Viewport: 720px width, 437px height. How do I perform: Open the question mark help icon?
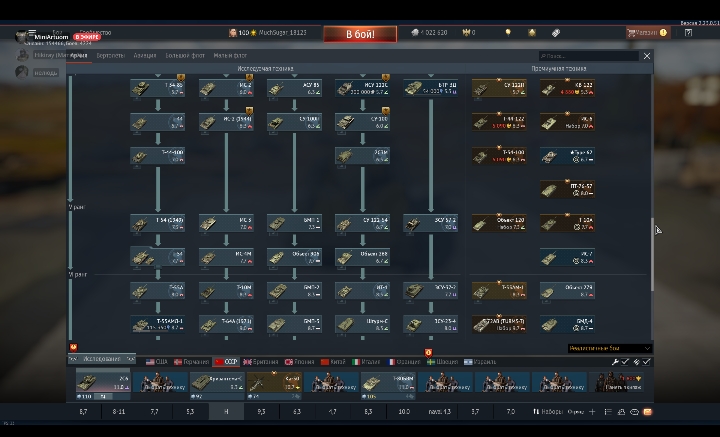688,33
